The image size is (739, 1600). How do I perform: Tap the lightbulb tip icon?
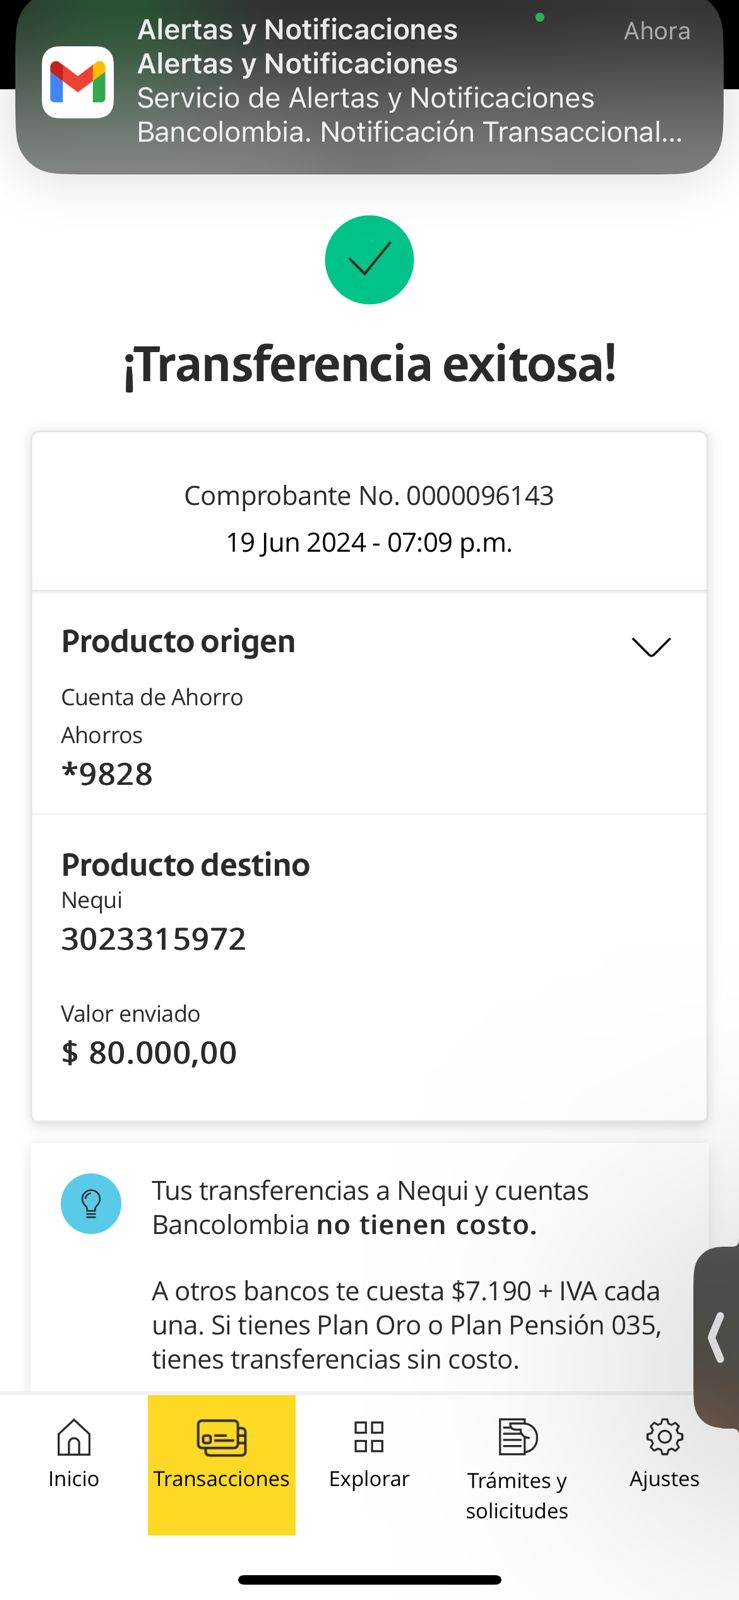[91, 1203]
